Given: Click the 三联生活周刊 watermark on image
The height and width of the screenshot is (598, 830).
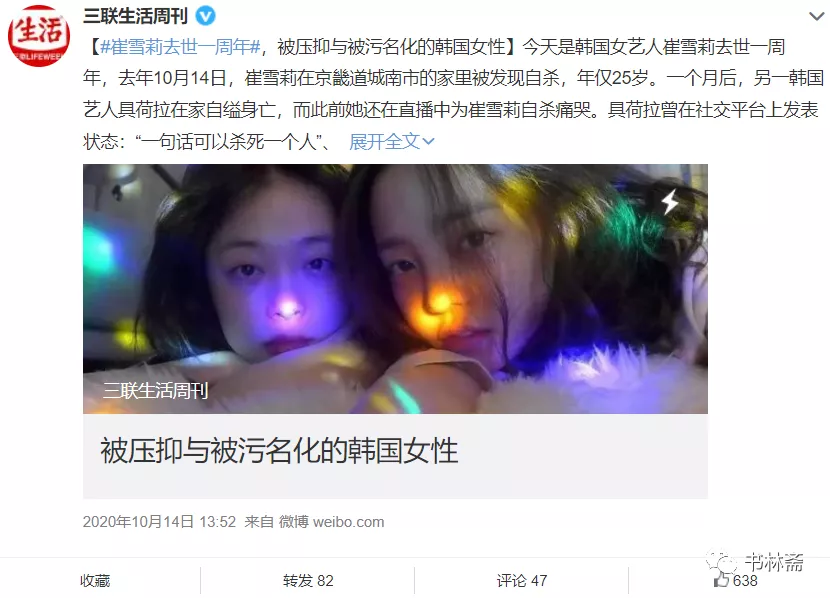Looking at the screenshot, I should click(156, 391).
